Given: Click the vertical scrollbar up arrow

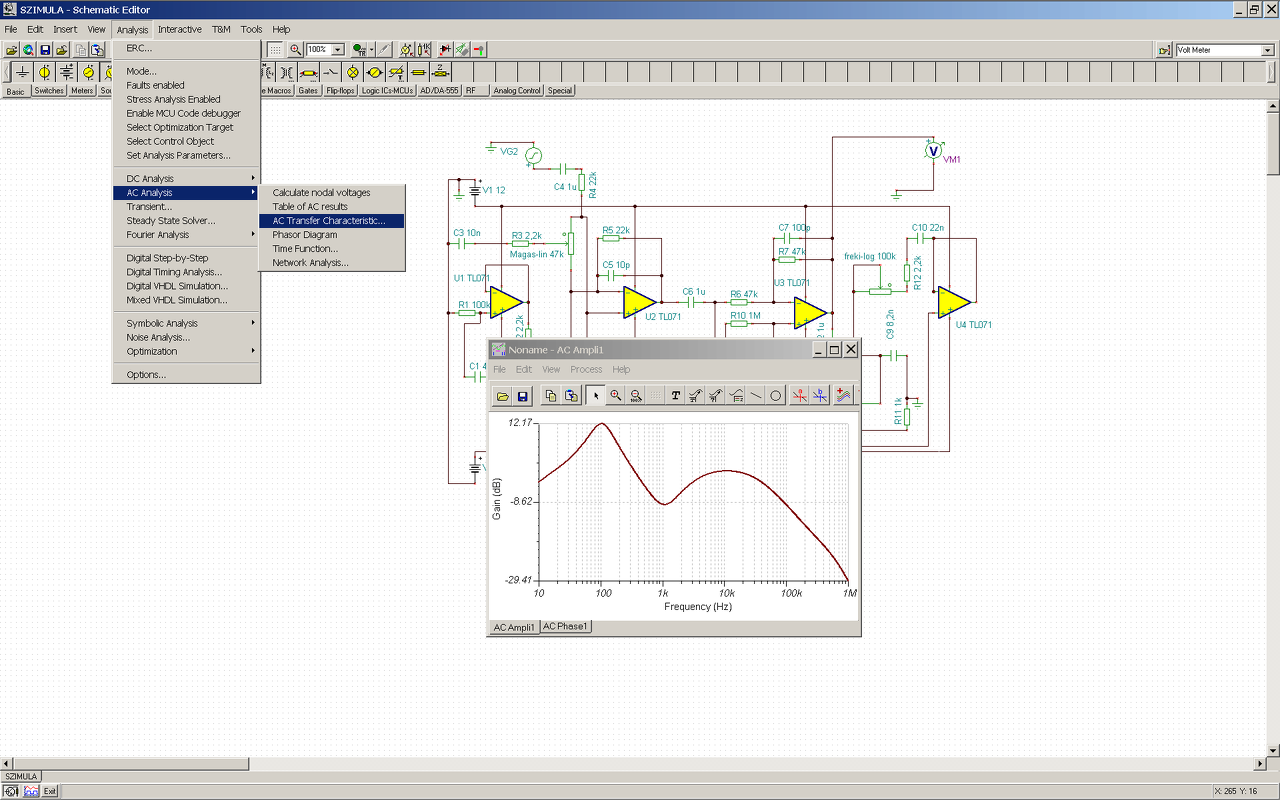Looking at the screenshot, I should [x=1273, y=107].
